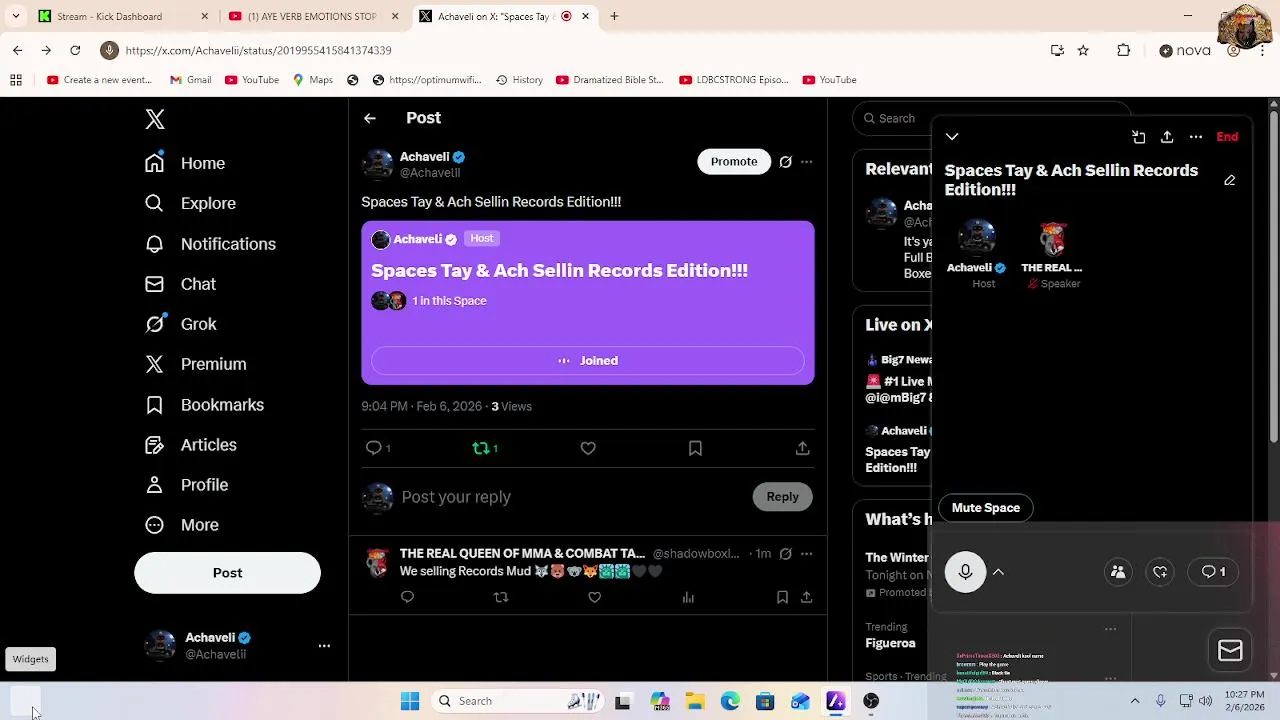Click the Promote button
The width and height of the screenshot is (1280, 720).
pyautogui.click(x=734, y=161)
